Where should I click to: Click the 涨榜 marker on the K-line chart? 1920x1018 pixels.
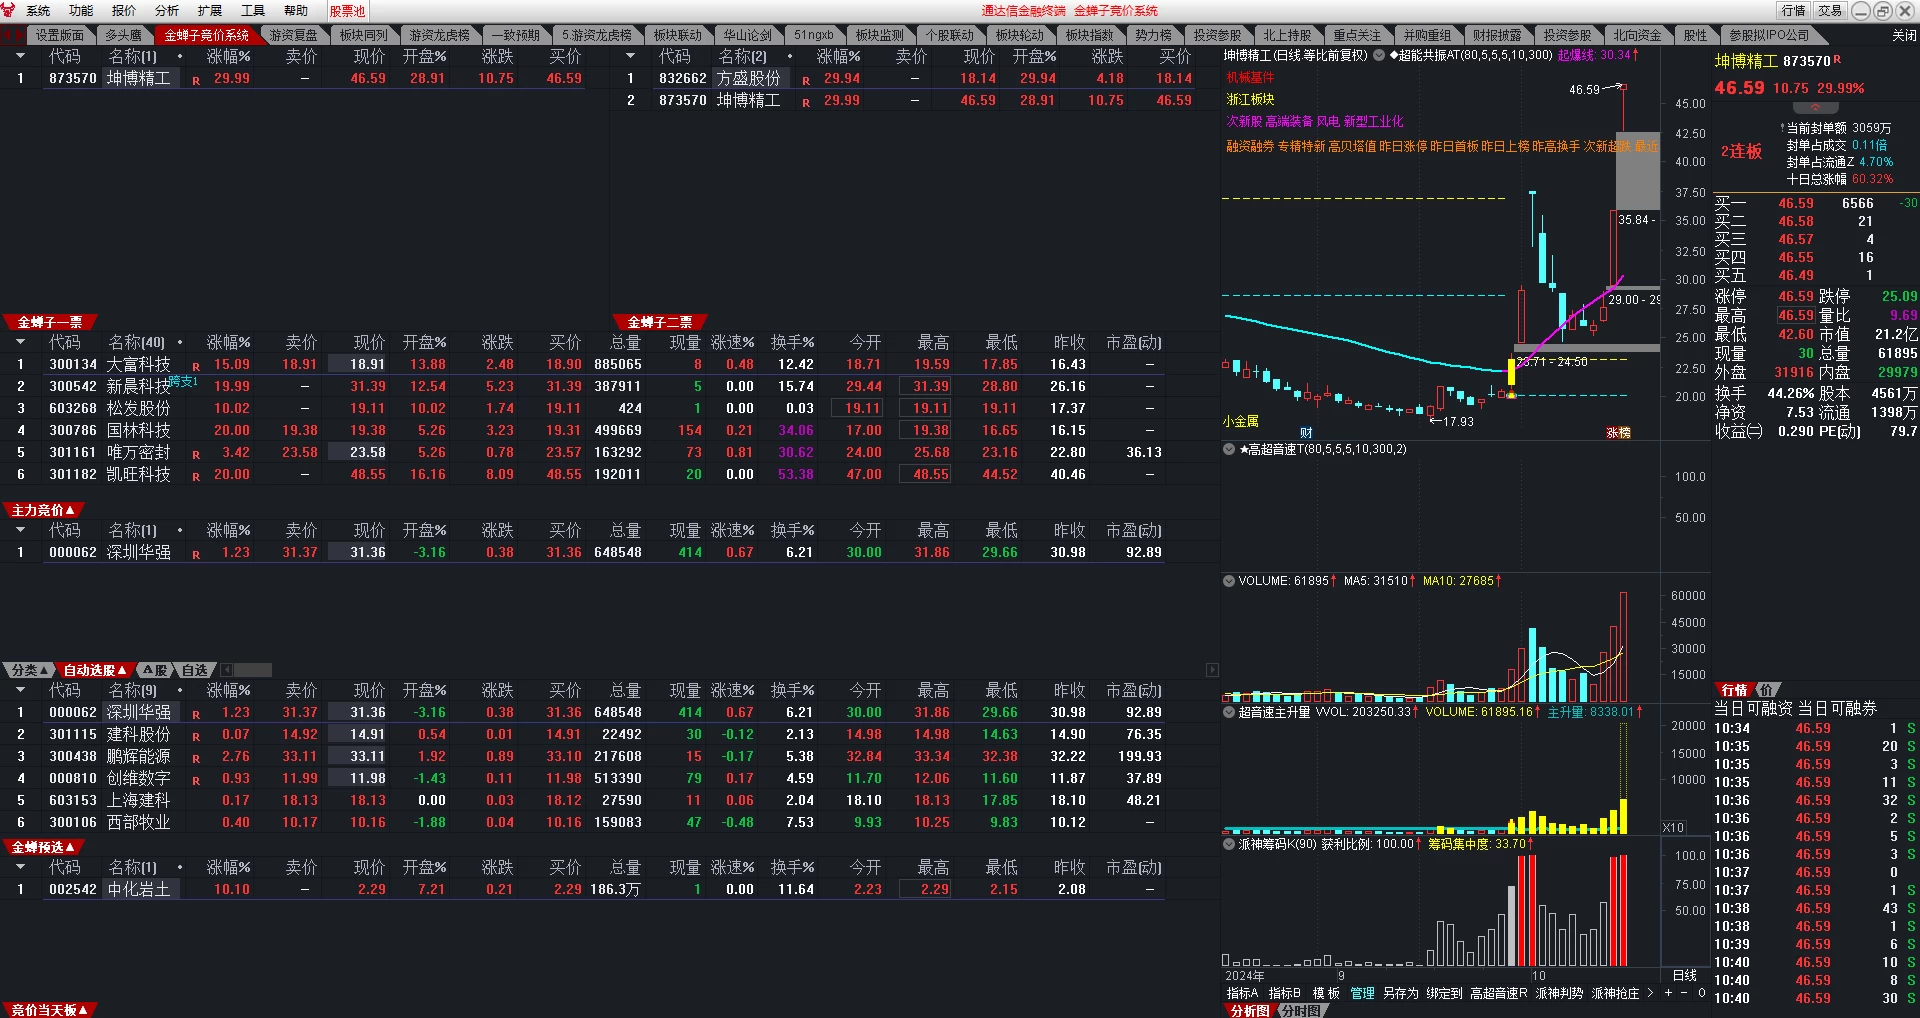(x=1618, y=433)
